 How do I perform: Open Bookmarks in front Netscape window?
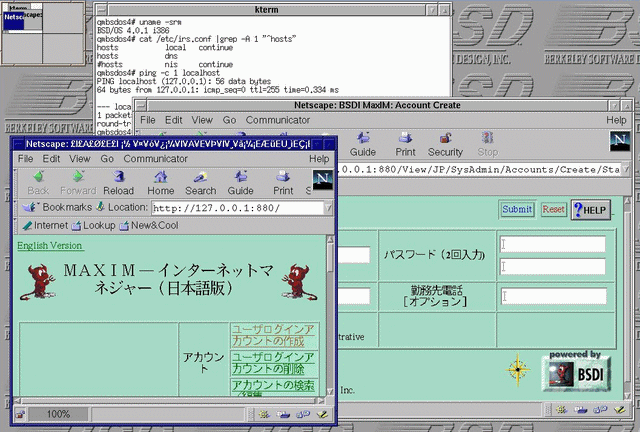(x=57, y=207)
